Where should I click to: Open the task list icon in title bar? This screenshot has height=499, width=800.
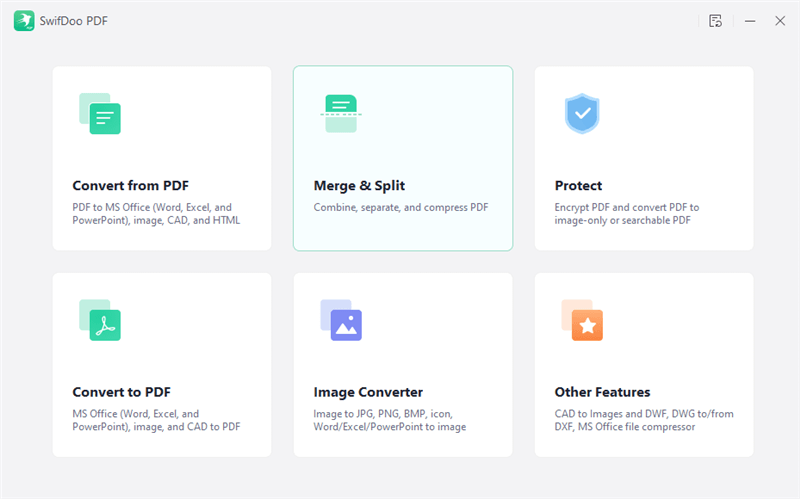coord(715,21)
